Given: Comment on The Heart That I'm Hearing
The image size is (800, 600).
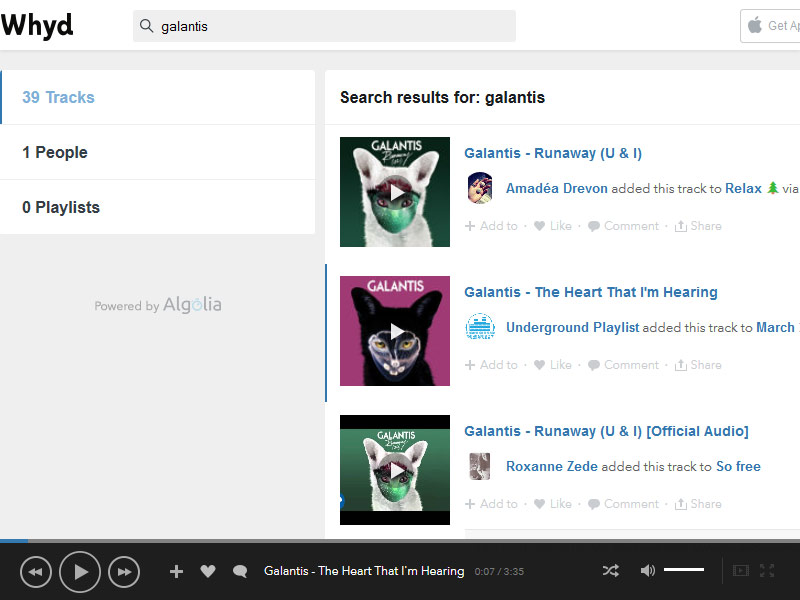Looking at the screenshot, I should click(623, 364).
